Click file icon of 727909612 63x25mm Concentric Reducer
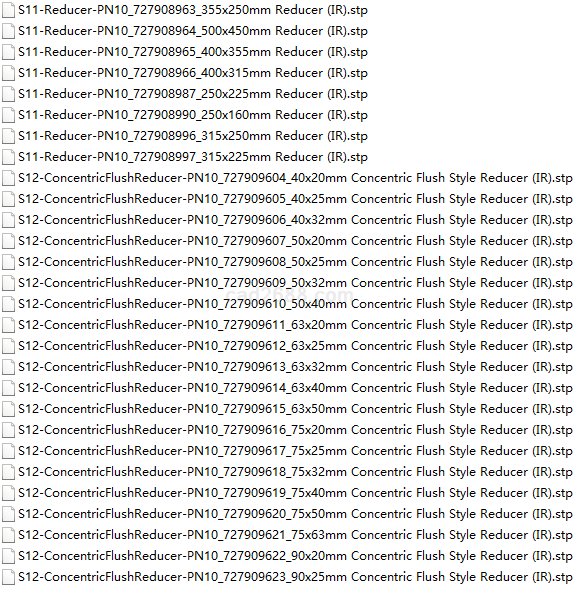Image resolution: width=578 pixels, height=589 pixels. (8, 346)
